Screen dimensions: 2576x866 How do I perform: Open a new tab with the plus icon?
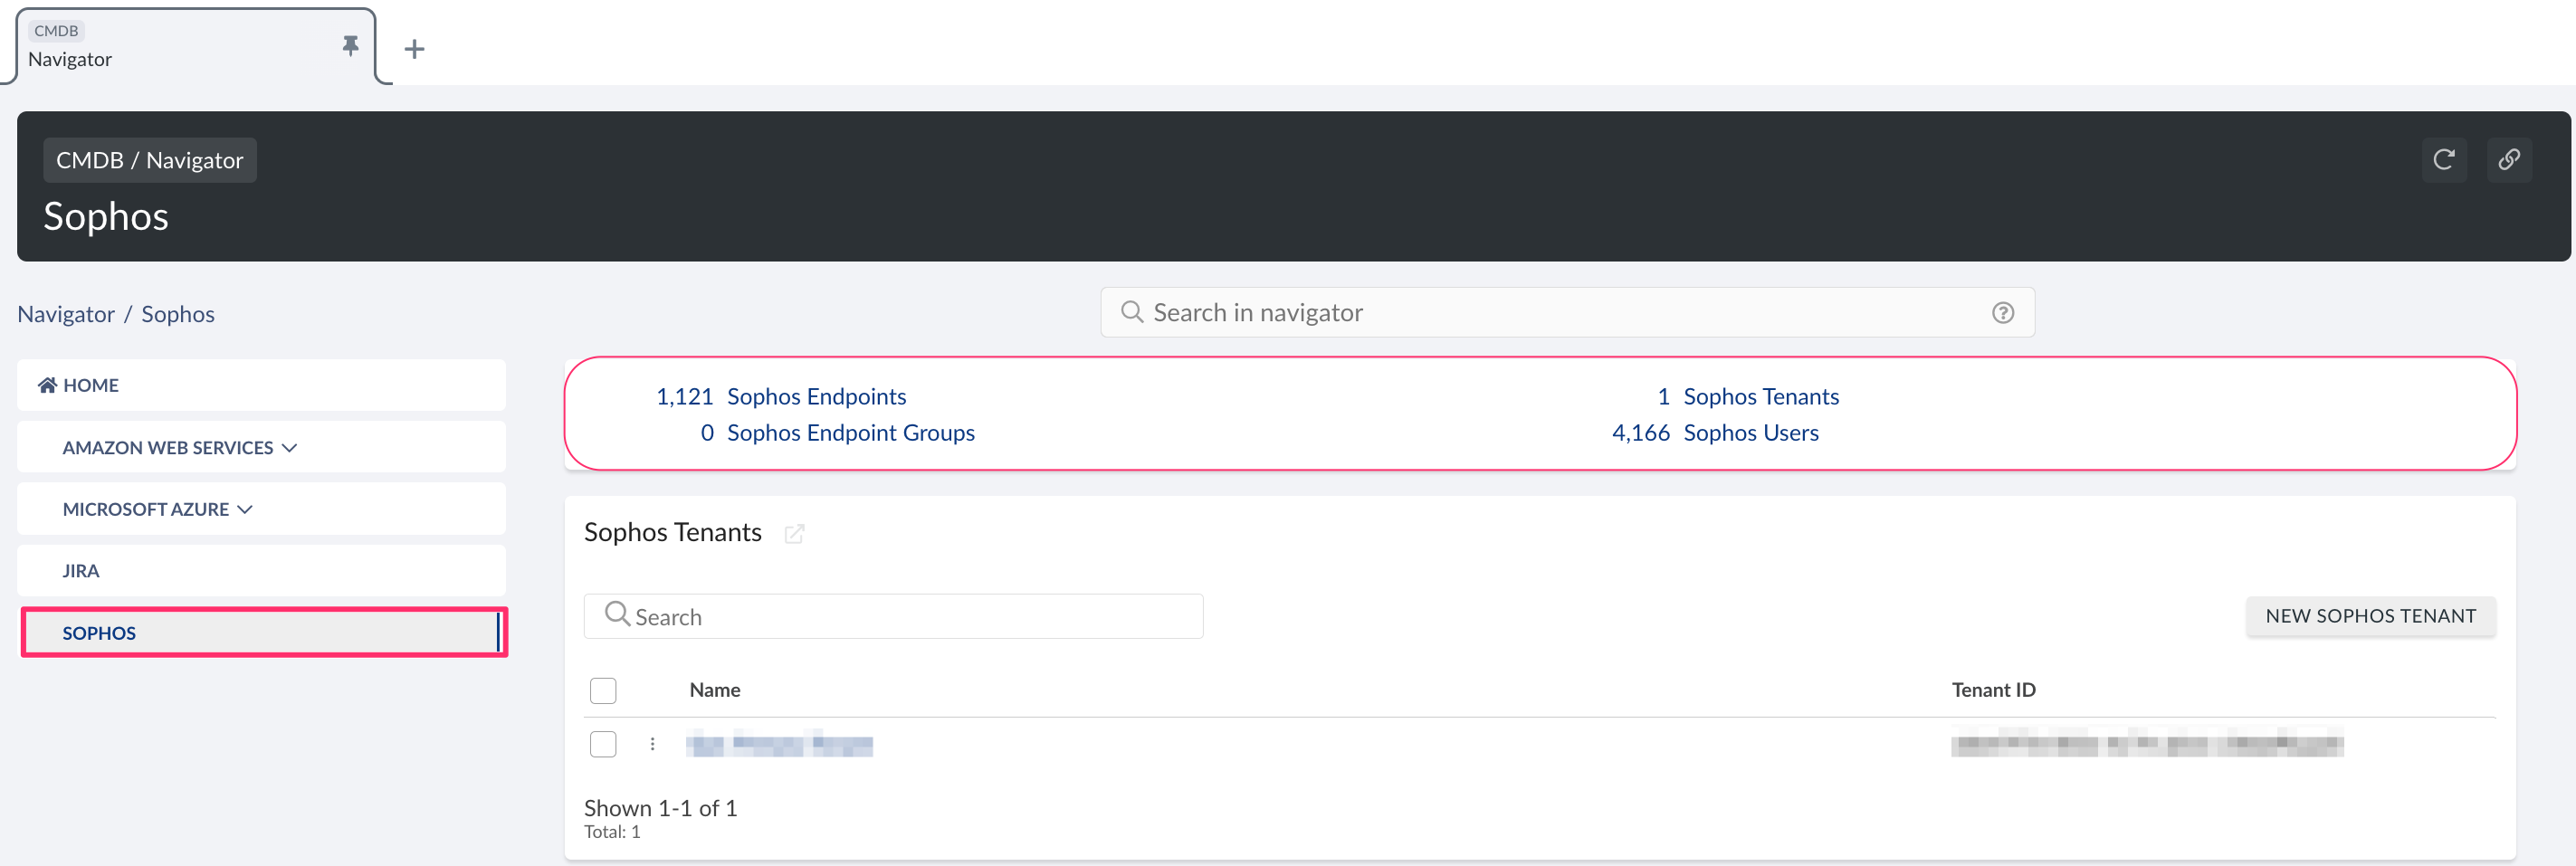pyautogui.click(x=414, y=48)
